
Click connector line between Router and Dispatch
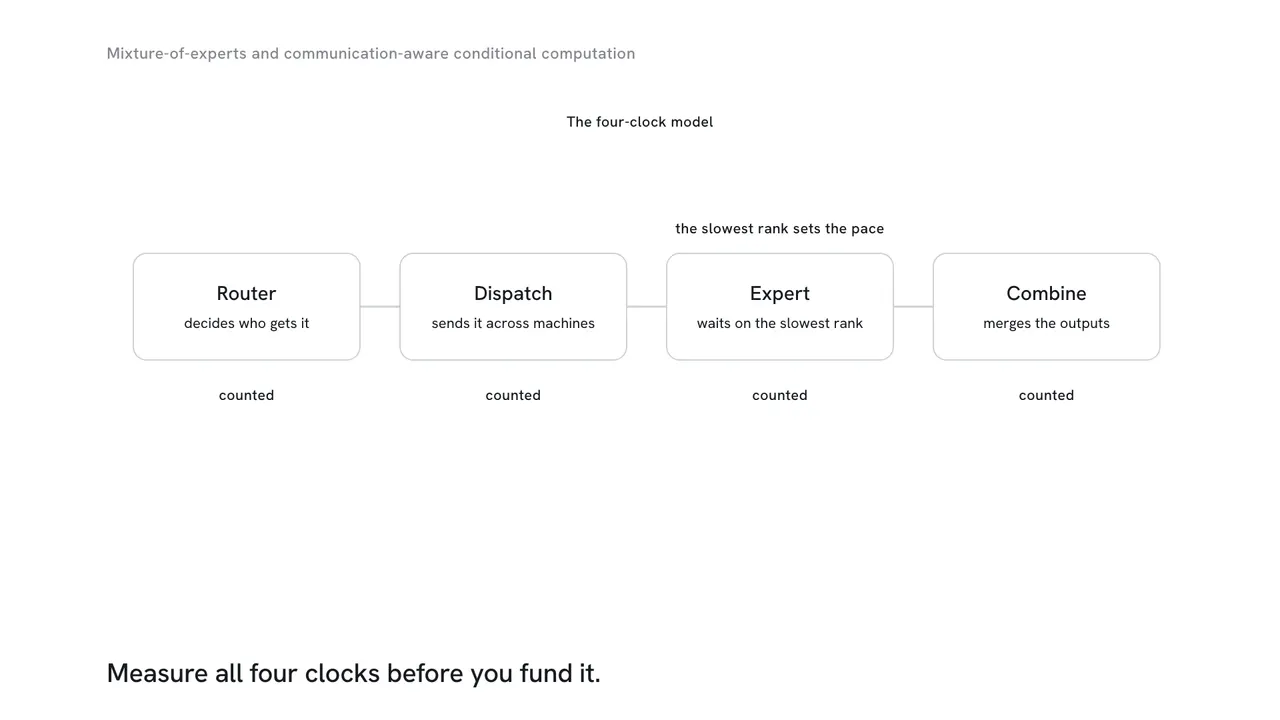point(380,307)
